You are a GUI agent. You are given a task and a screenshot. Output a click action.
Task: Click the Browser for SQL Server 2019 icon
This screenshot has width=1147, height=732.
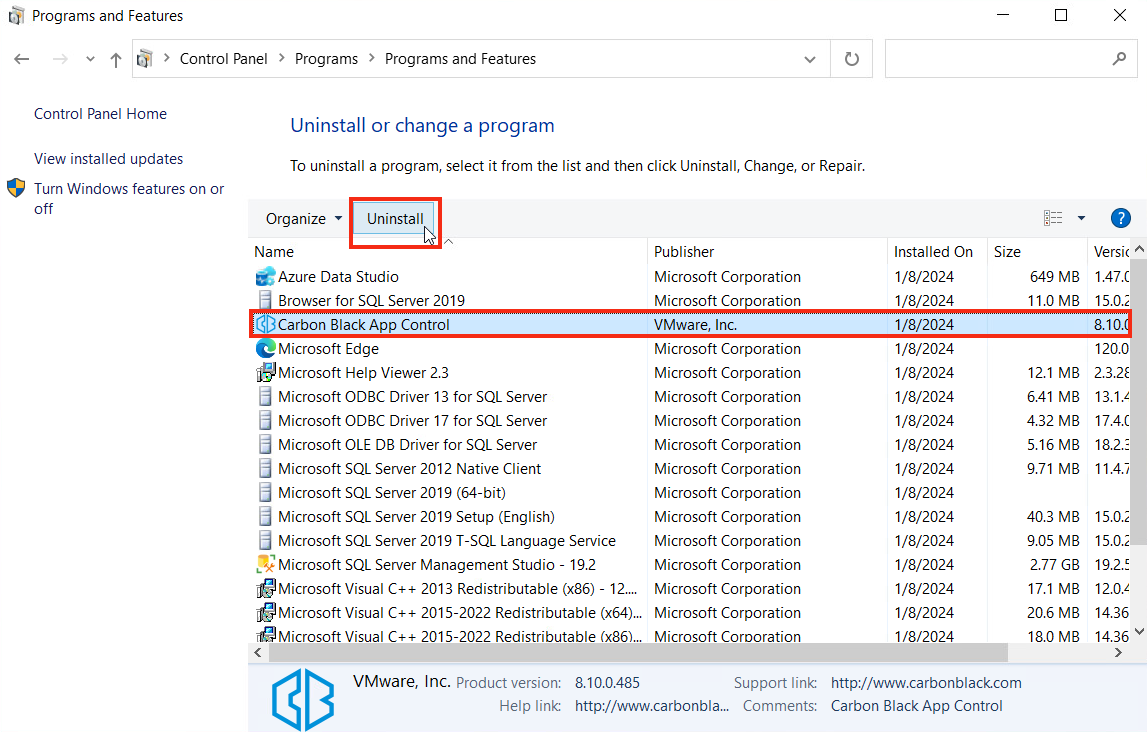266,301
